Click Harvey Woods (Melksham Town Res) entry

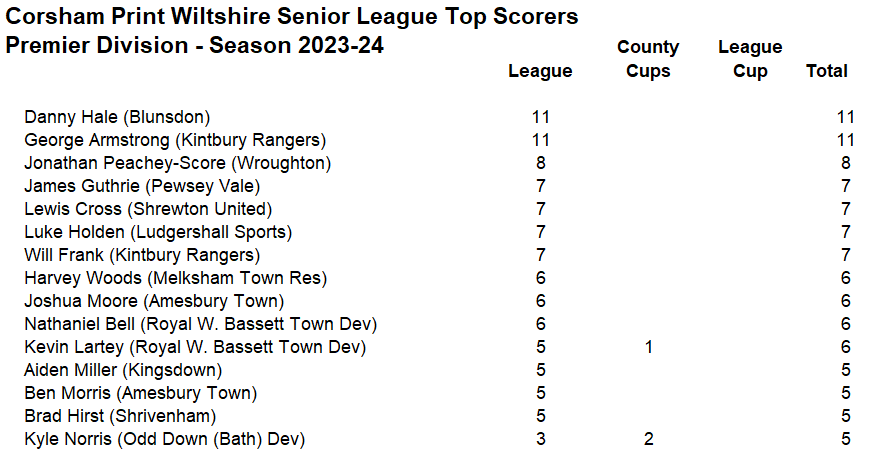(x=175, y=278)
